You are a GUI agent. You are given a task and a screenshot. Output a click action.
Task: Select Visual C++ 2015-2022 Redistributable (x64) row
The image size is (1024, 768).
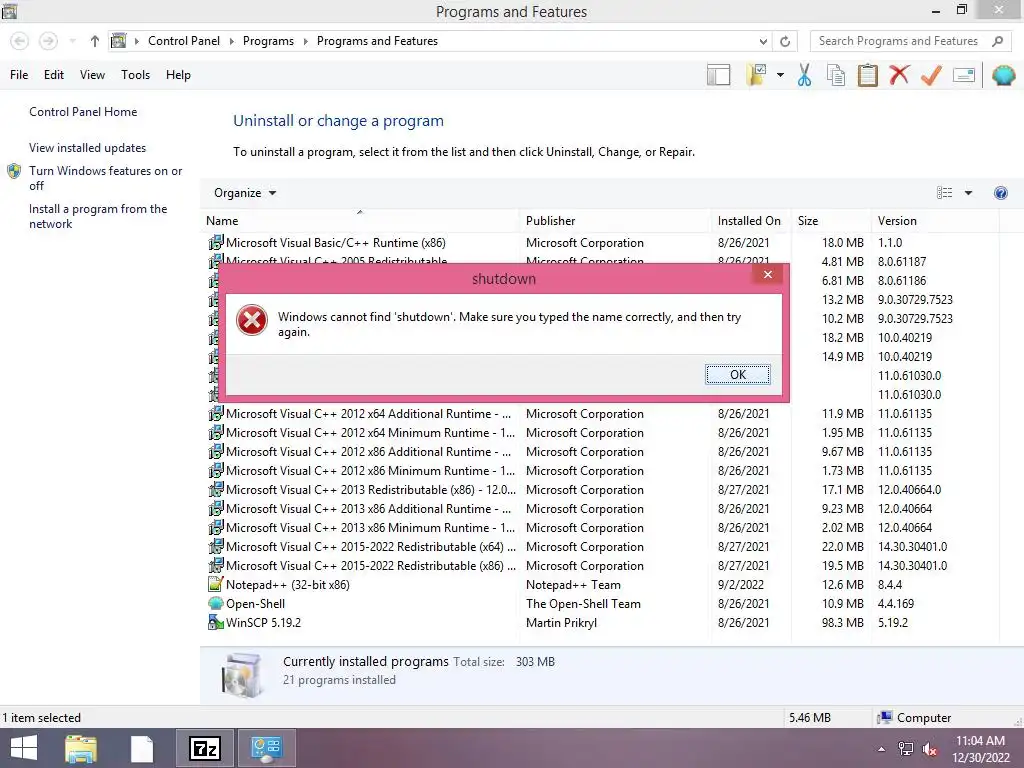(601, 547)
